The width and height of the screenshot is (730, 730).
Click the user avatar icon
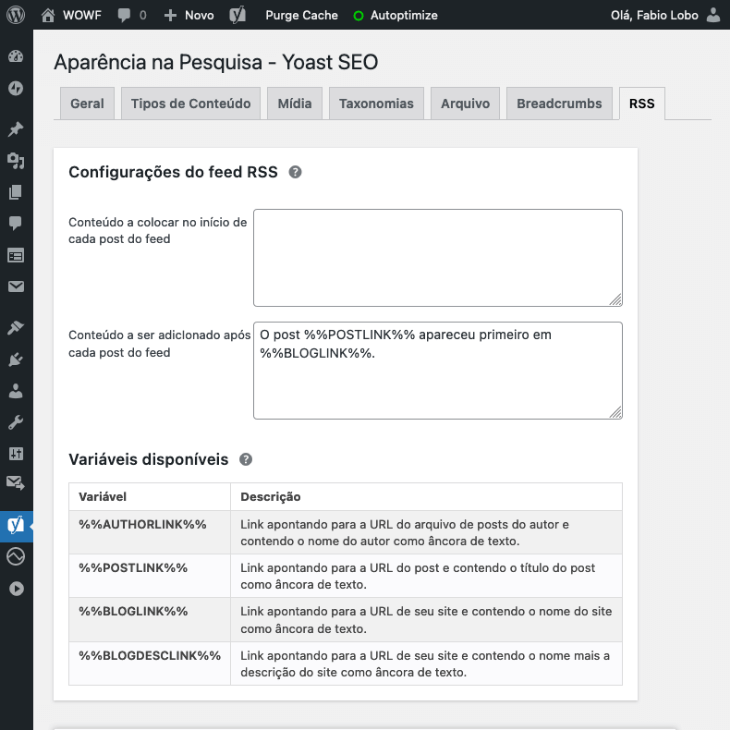pos(713,15)
